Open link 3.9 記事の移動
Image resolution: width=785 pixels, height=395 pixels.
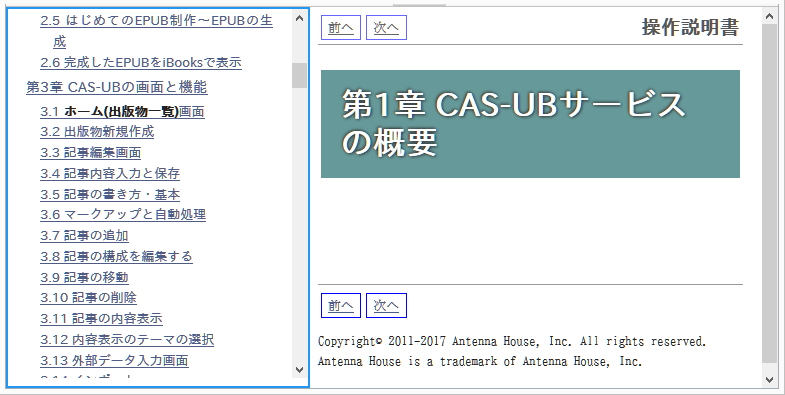[x=85, y=277]
